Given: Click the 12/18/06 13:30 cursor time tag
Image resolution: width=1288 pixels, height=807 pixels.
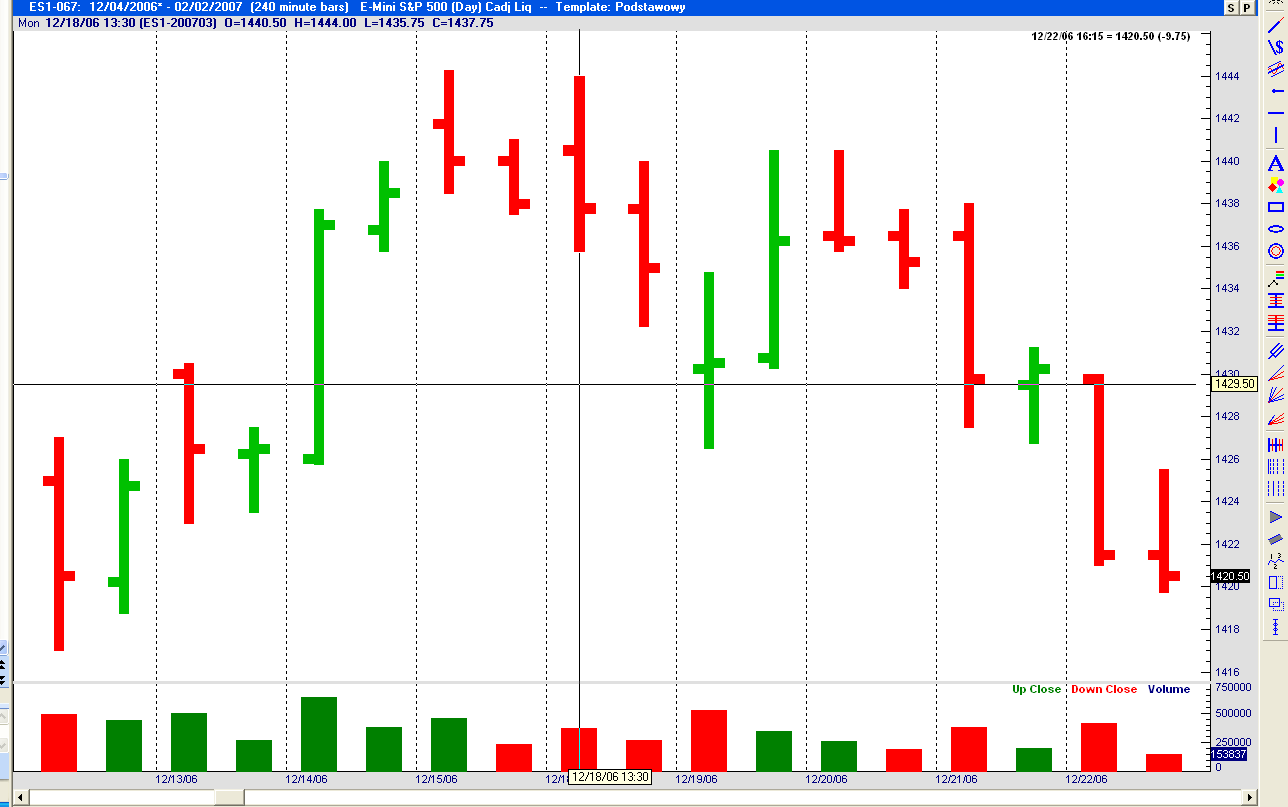Looking at the screenshot, I should (x=610, y=777).
